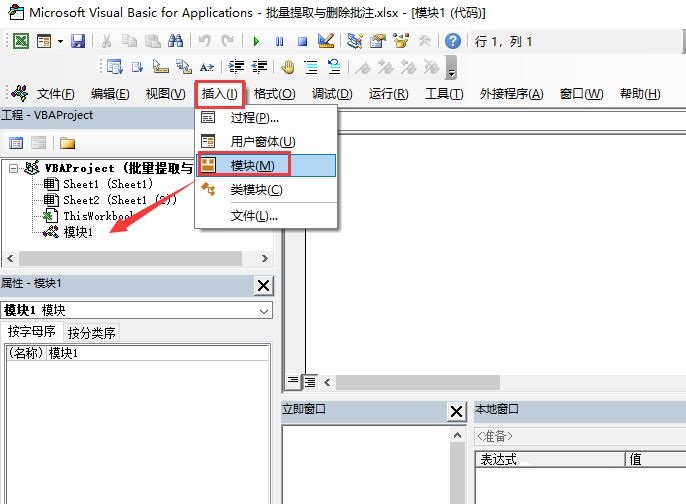
Task: Close the 立即窗口 panel
Action: tap(456, 411)
